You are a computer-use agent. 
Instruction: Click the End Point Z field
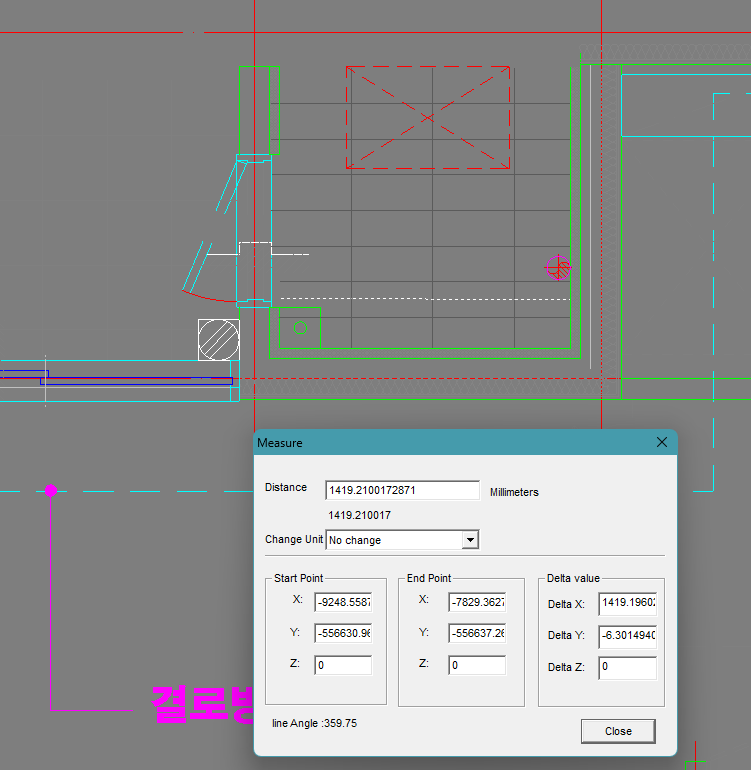point(476,665)
